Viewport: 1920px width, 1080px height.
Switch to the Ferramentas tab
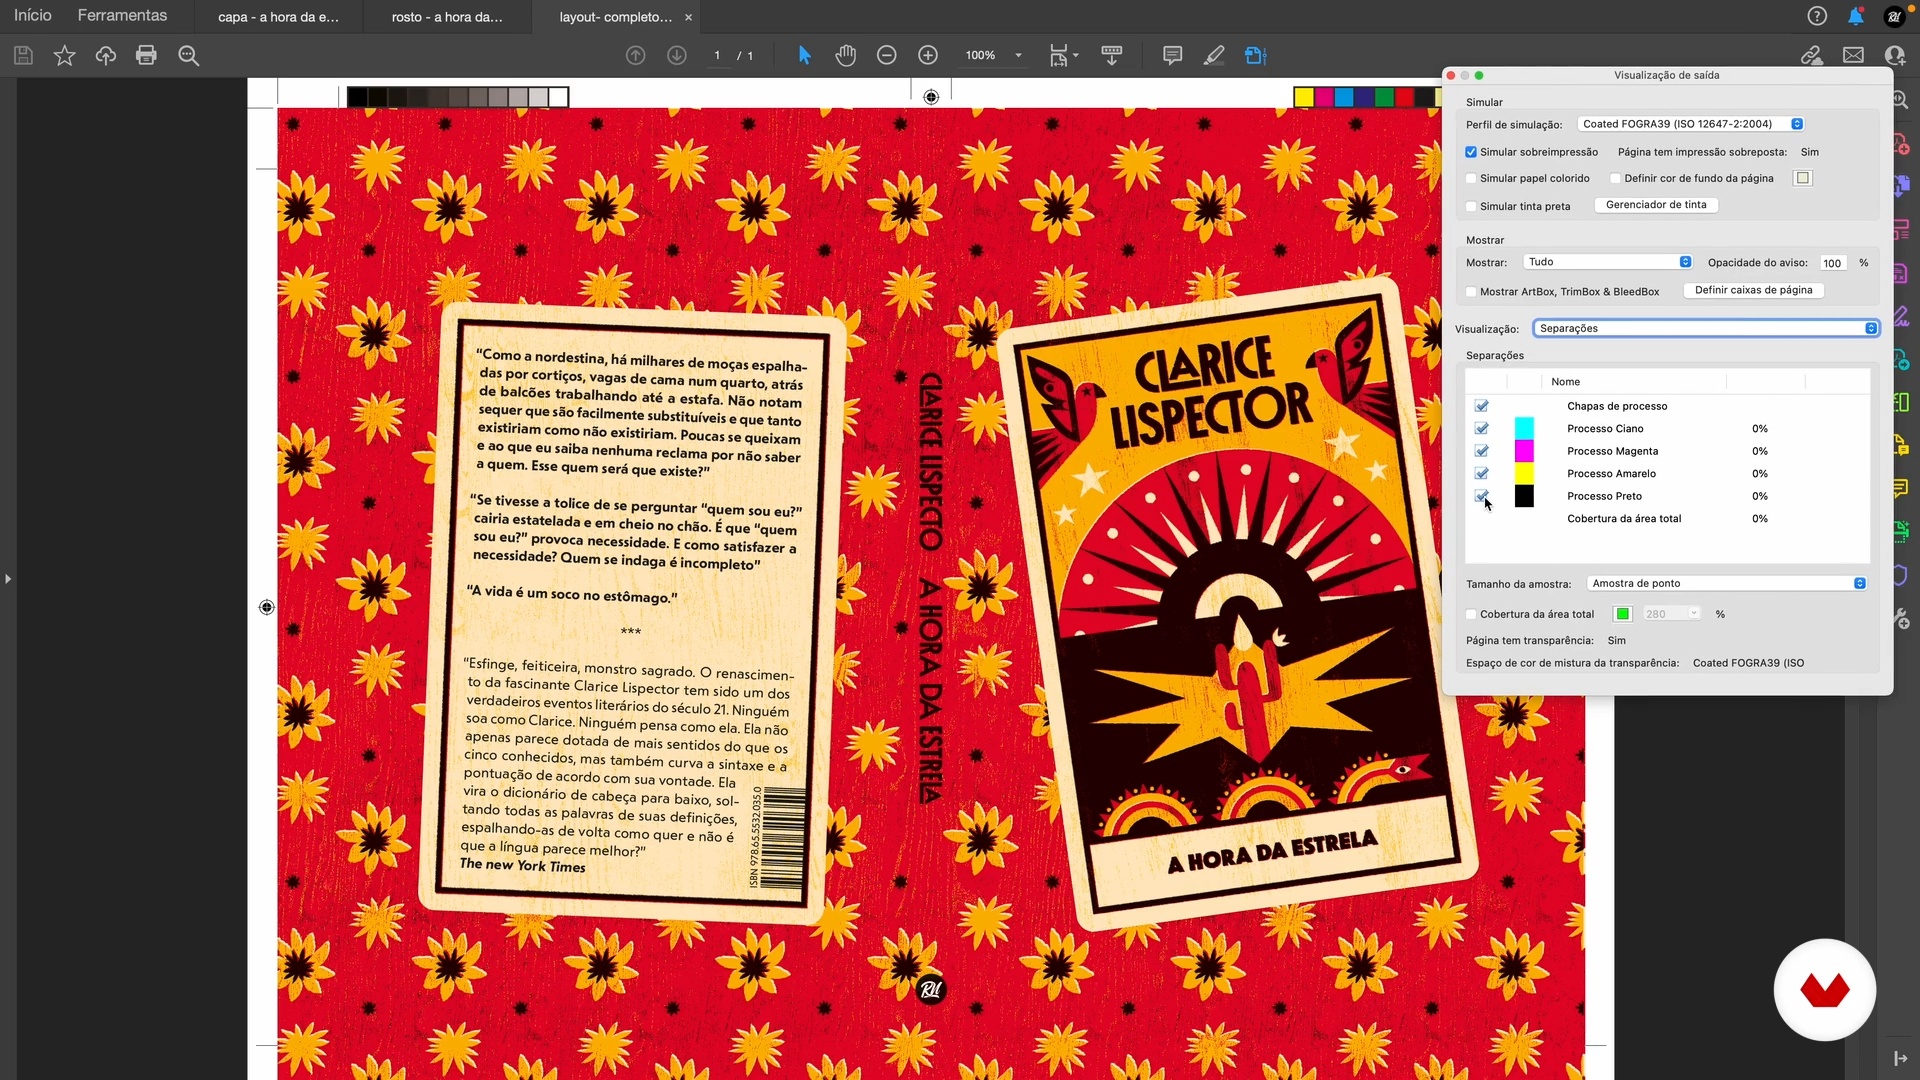coord(122,16)
